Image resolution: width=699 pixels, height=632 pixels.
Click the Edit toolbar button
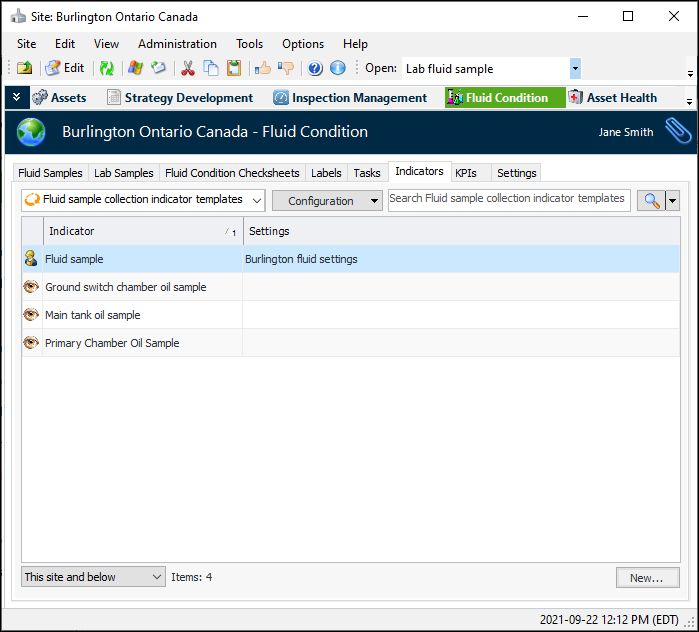tap(65, 68)
